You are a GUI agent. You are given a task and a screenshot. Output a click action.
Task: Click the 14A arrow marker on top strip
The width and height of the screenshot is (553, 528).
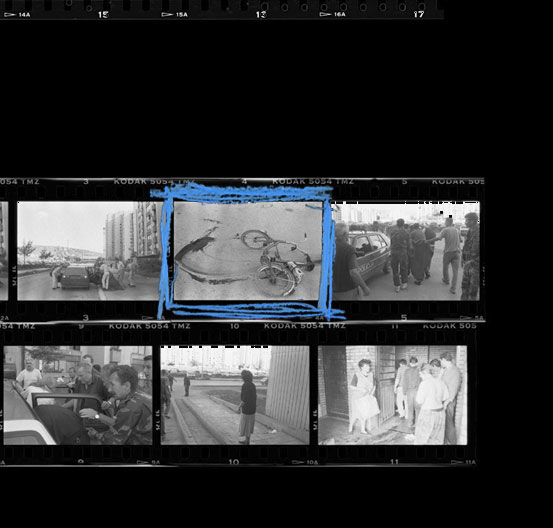pyautogui.click(x=17, y=15)
